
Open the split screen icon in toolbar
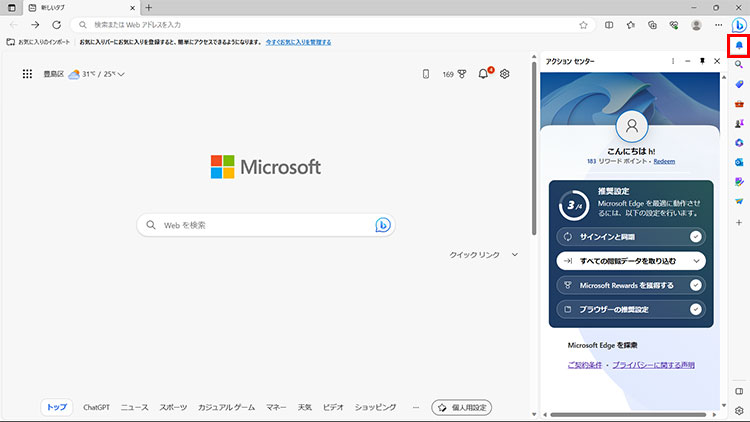tap(610, 25)
